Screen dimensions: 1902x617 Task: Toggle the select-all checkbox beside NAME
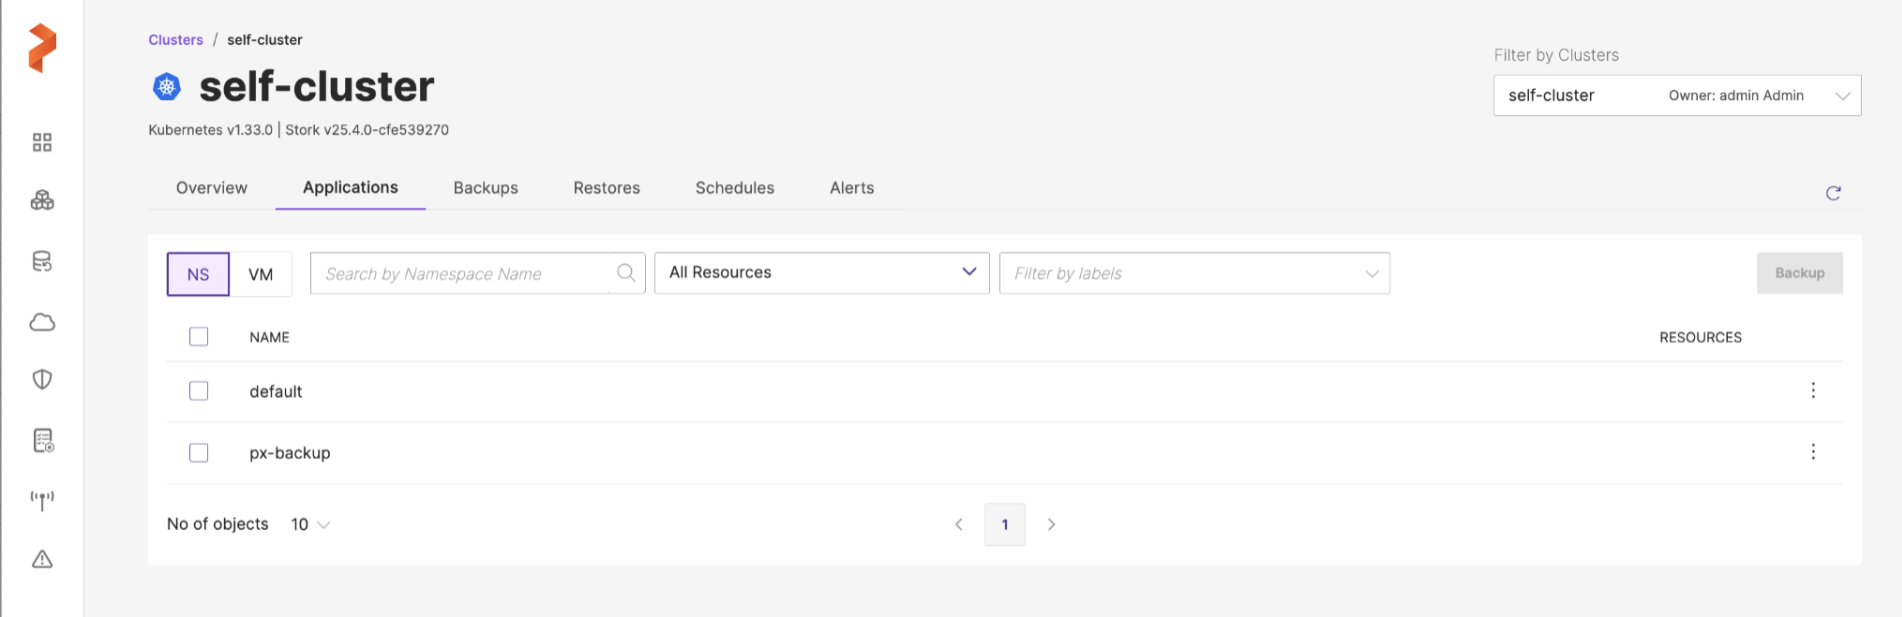click(x=199, y=337)
